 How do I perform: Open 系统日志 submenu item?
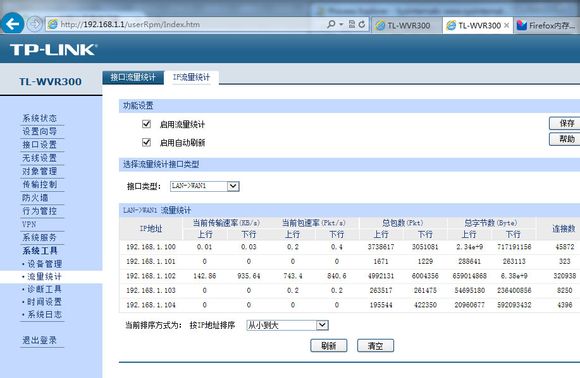45,314
